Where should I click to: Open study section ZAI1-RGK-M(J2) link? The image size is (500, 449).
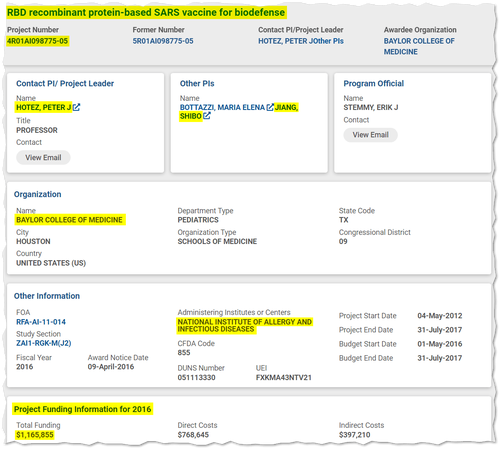pos(44,343)
